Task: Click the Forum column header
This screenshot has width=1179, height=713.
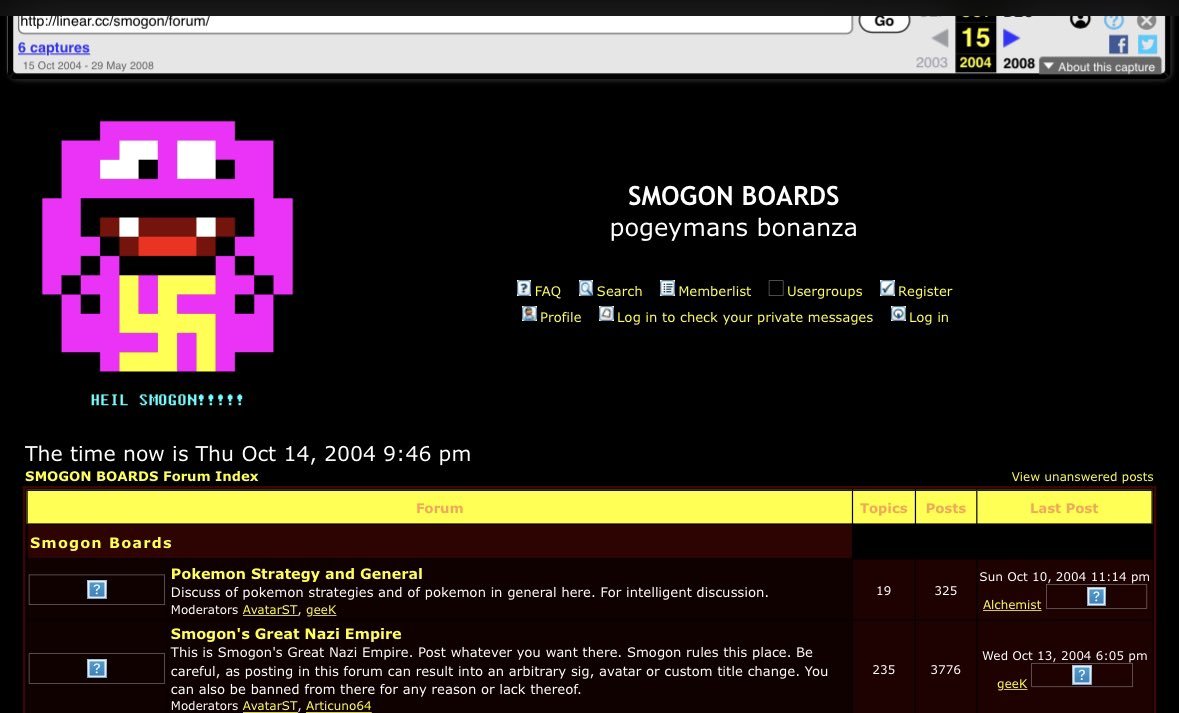Action: pos(440,508)
